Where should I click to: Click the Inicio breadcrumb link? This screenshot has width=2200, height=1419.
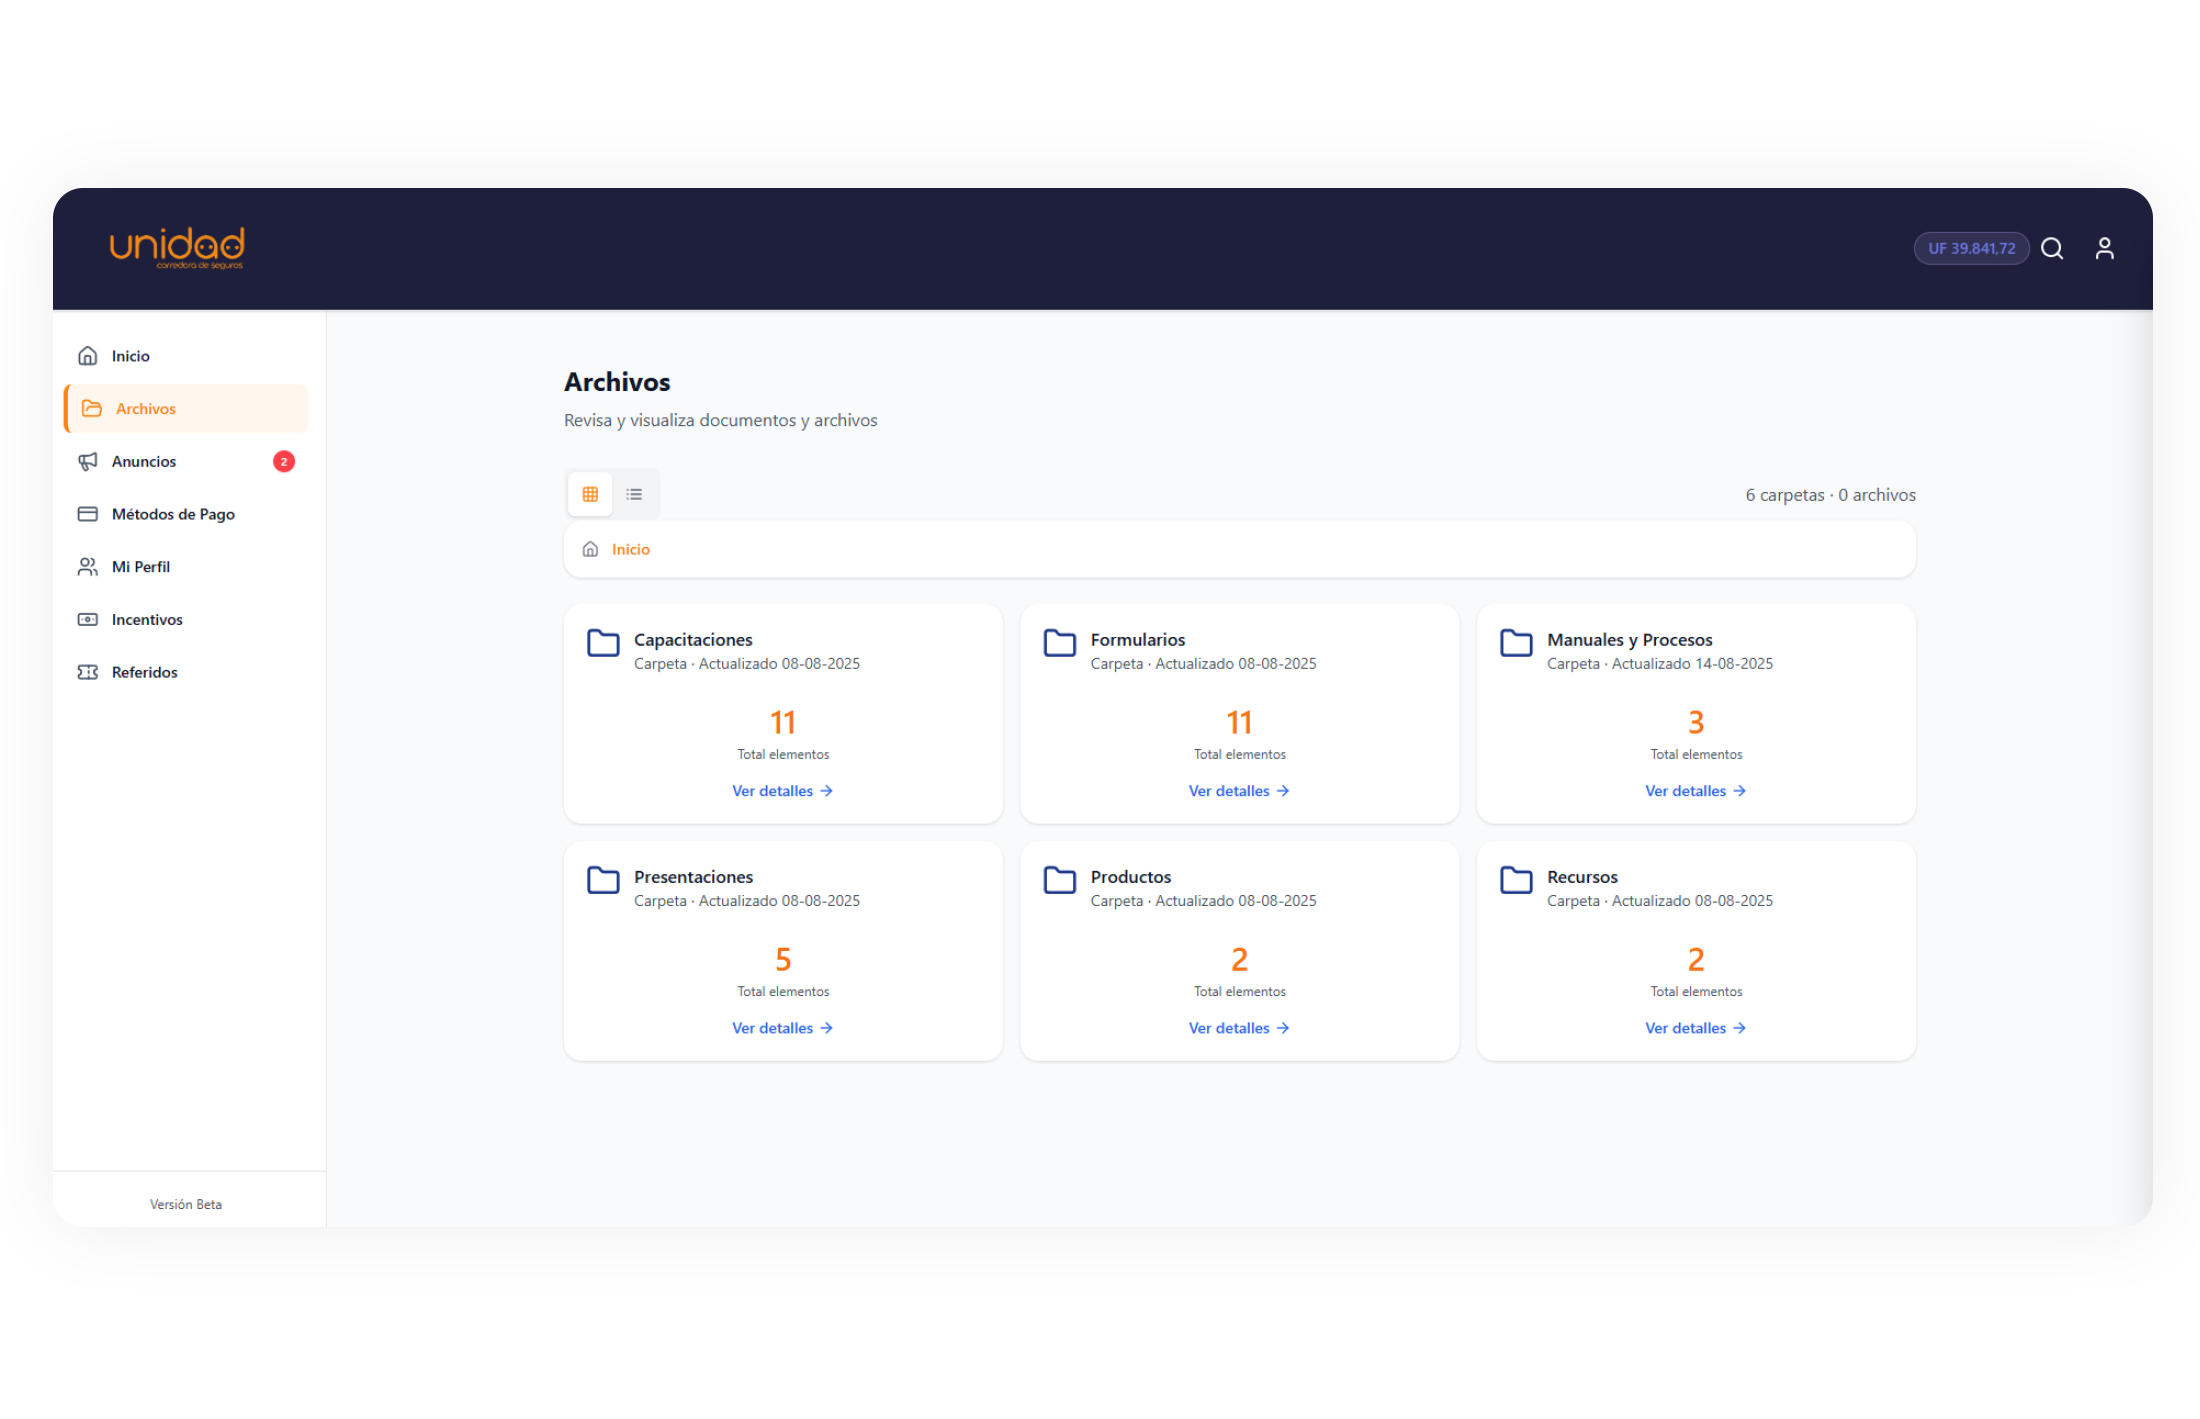pos(631,549)
